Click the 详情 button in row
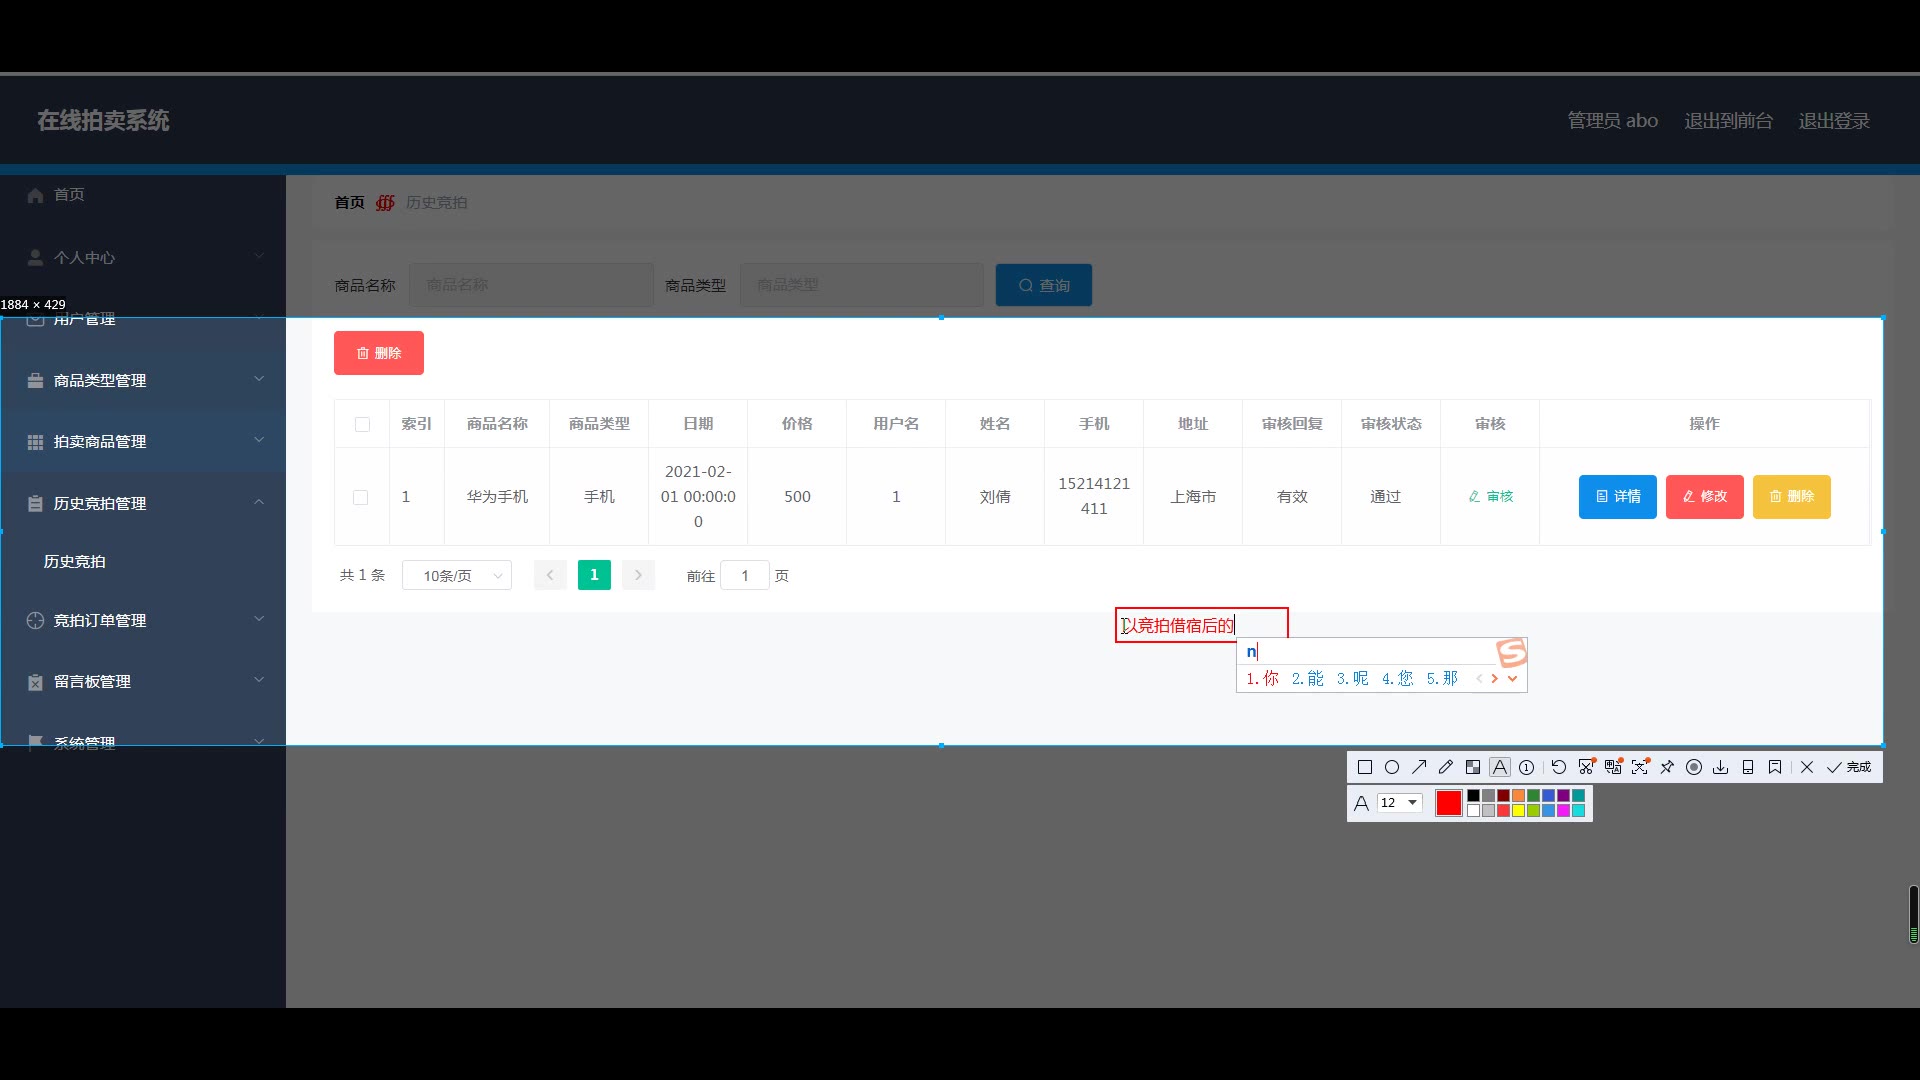1920x1080 pixels. (1617, 497)
